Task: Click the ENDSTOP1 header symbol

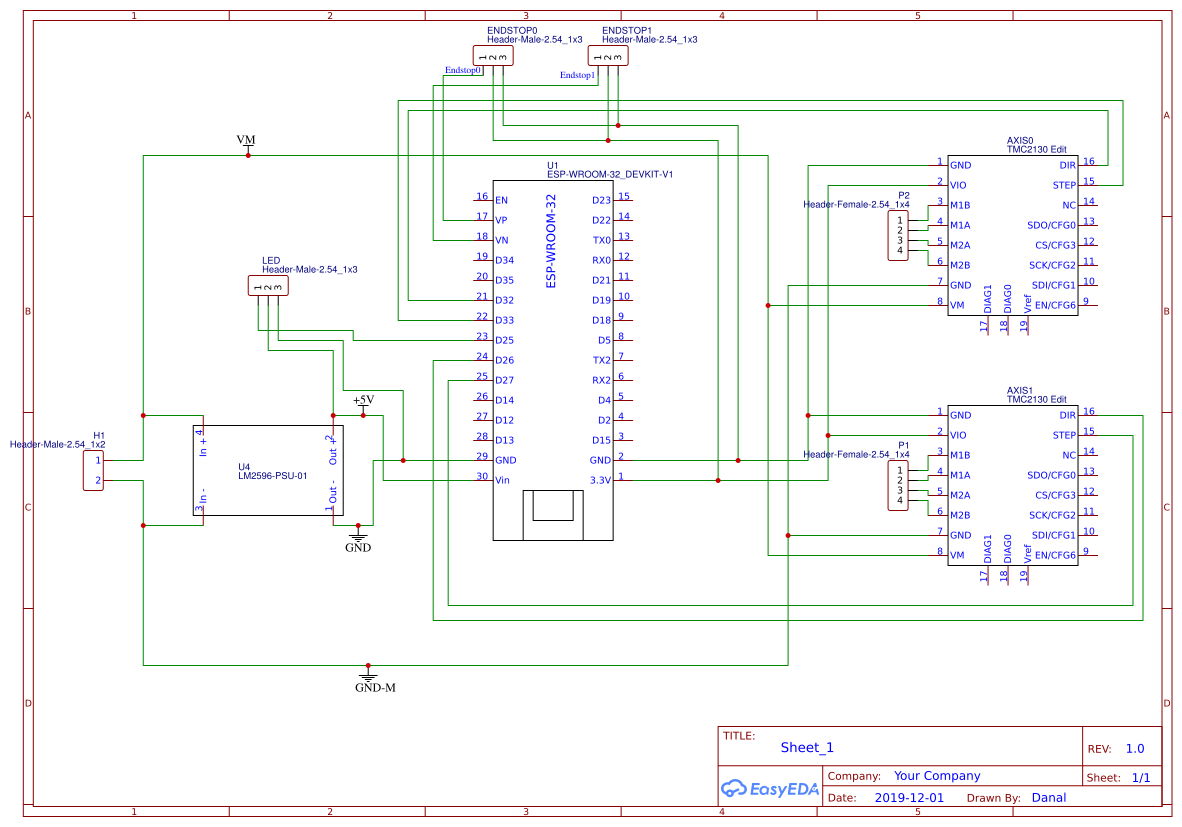Action: (610, 55)
